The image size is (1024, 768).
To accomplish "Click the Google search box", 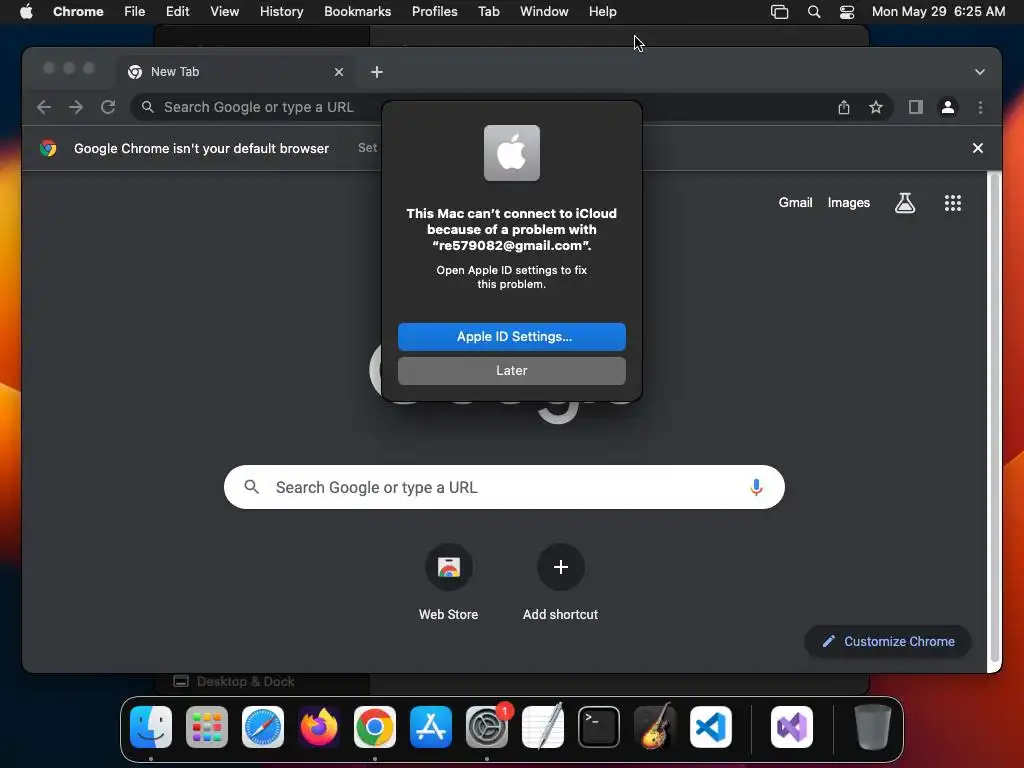I will [504, 487].
